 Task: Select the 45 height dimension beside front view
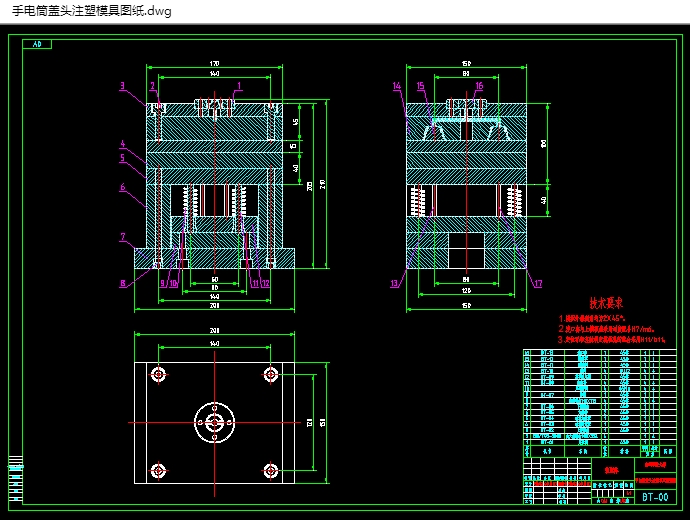[x=296, y=122]
